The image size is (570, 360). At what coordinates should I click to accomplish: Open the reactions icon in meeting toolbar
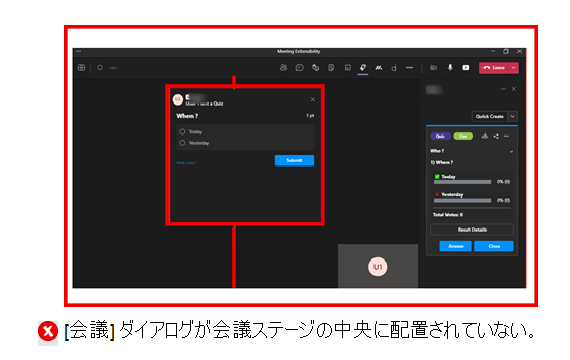click(x=315, y=68)
